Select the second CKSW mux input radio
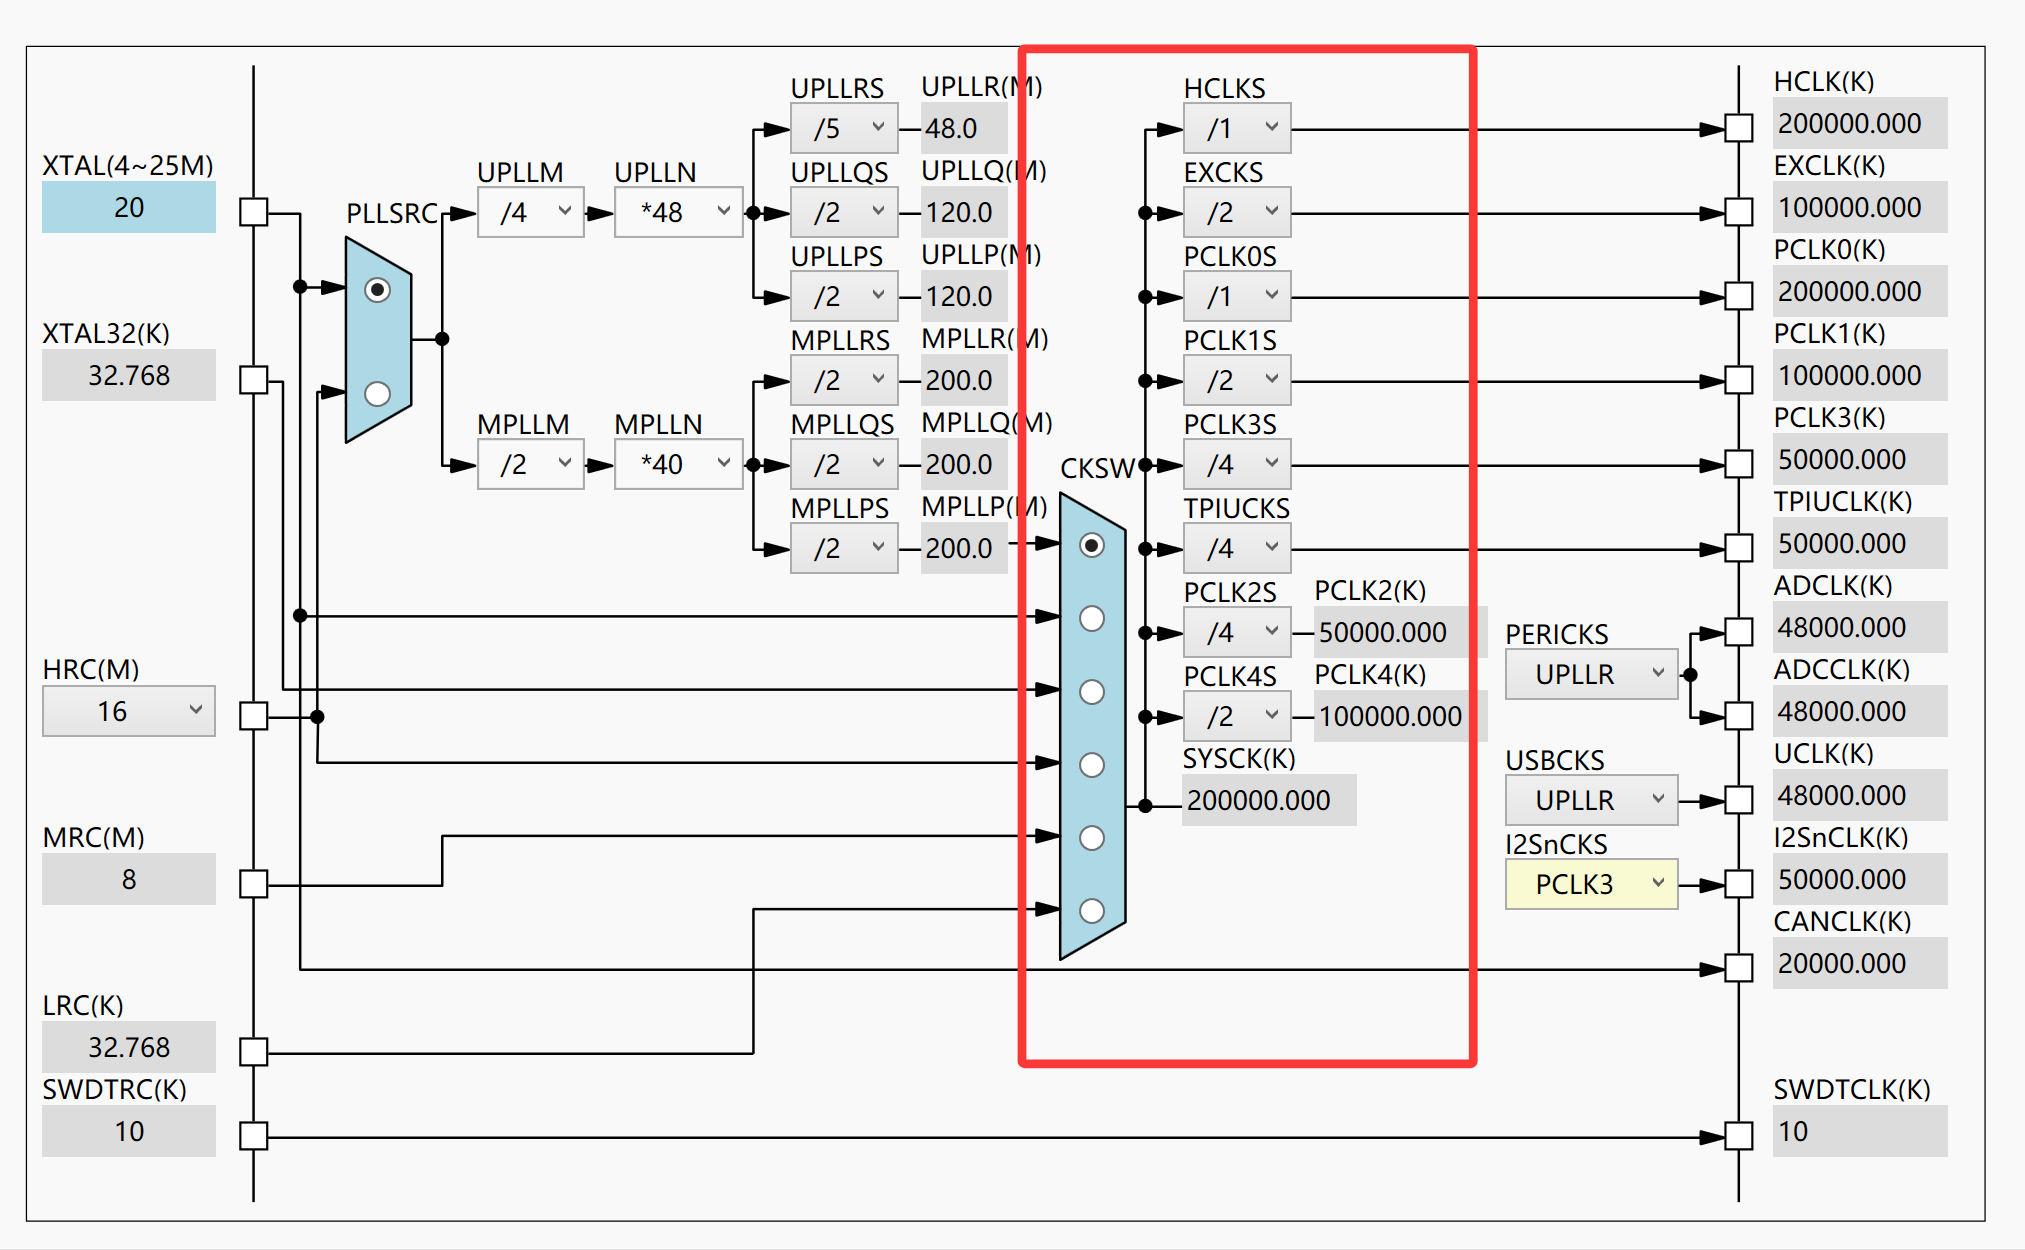The image size is (2025, 1250). [1092, 619]
